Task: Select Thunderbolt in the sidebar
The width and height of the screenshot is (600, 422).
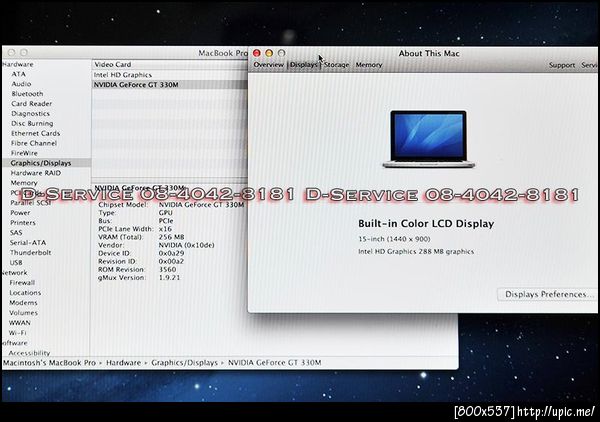Action: (x=30, y=253)
